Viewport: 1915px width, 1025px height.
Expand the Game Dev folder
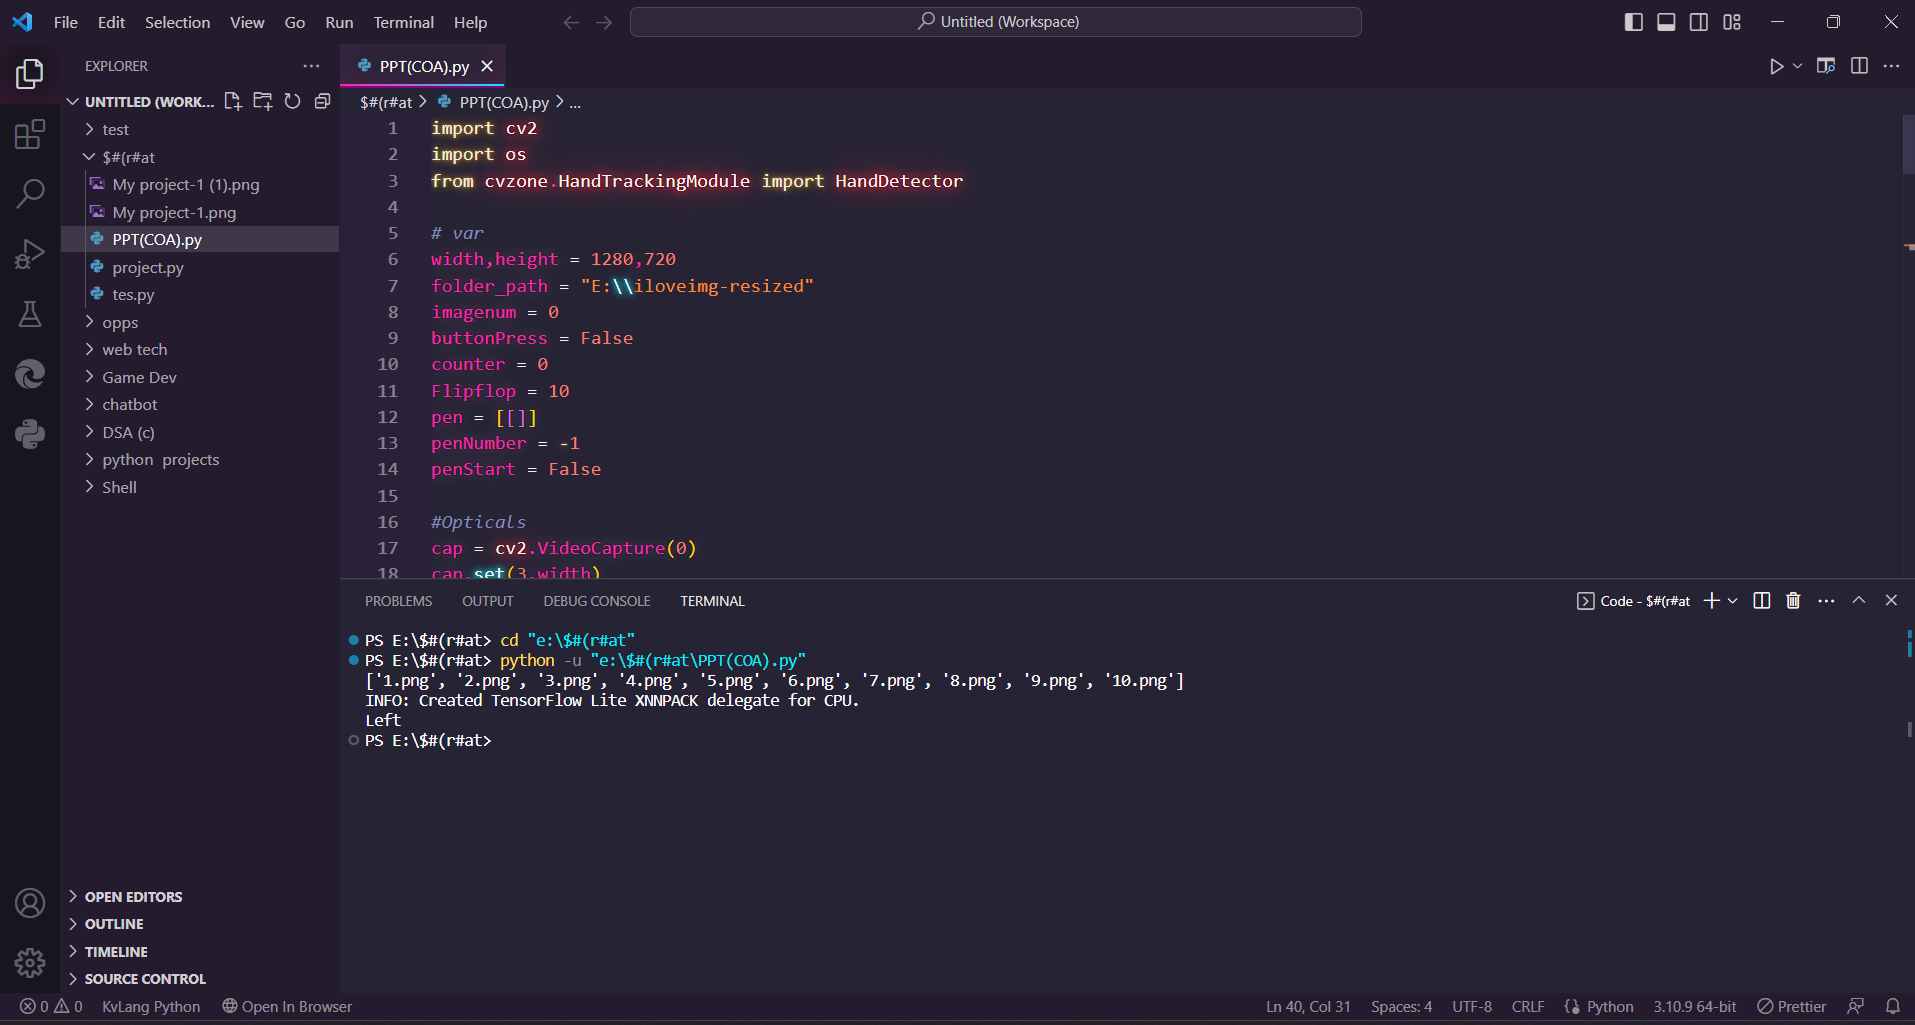(200, 377)
